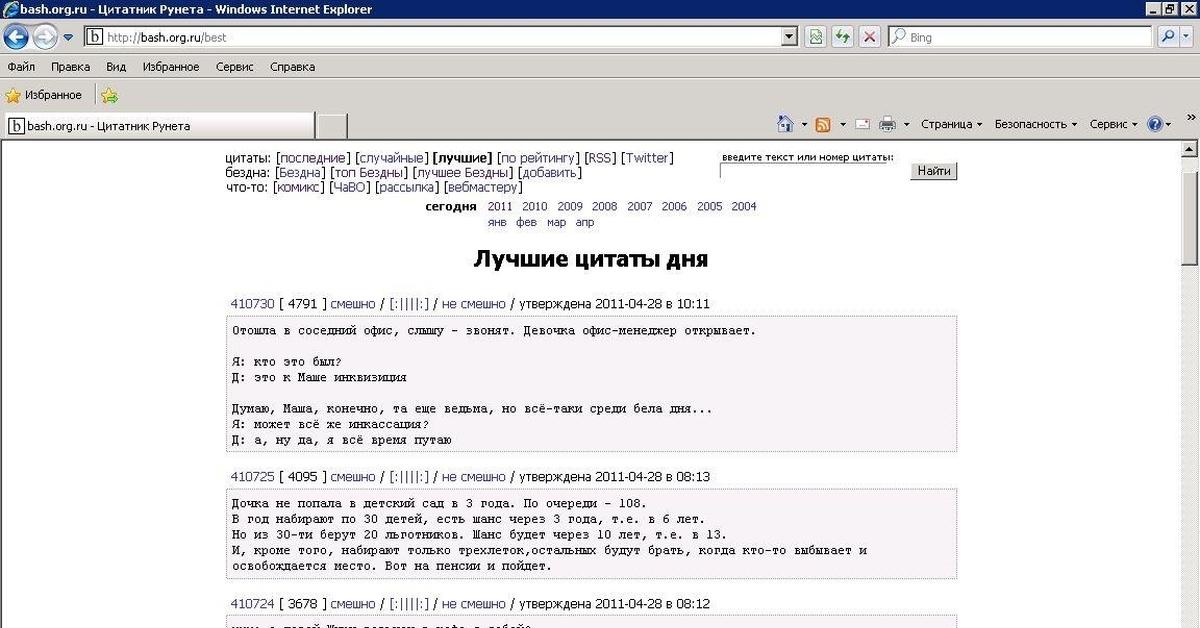Click the Home icon in command bar
This screenshot has height=628, width=1200.
(786, 124)
